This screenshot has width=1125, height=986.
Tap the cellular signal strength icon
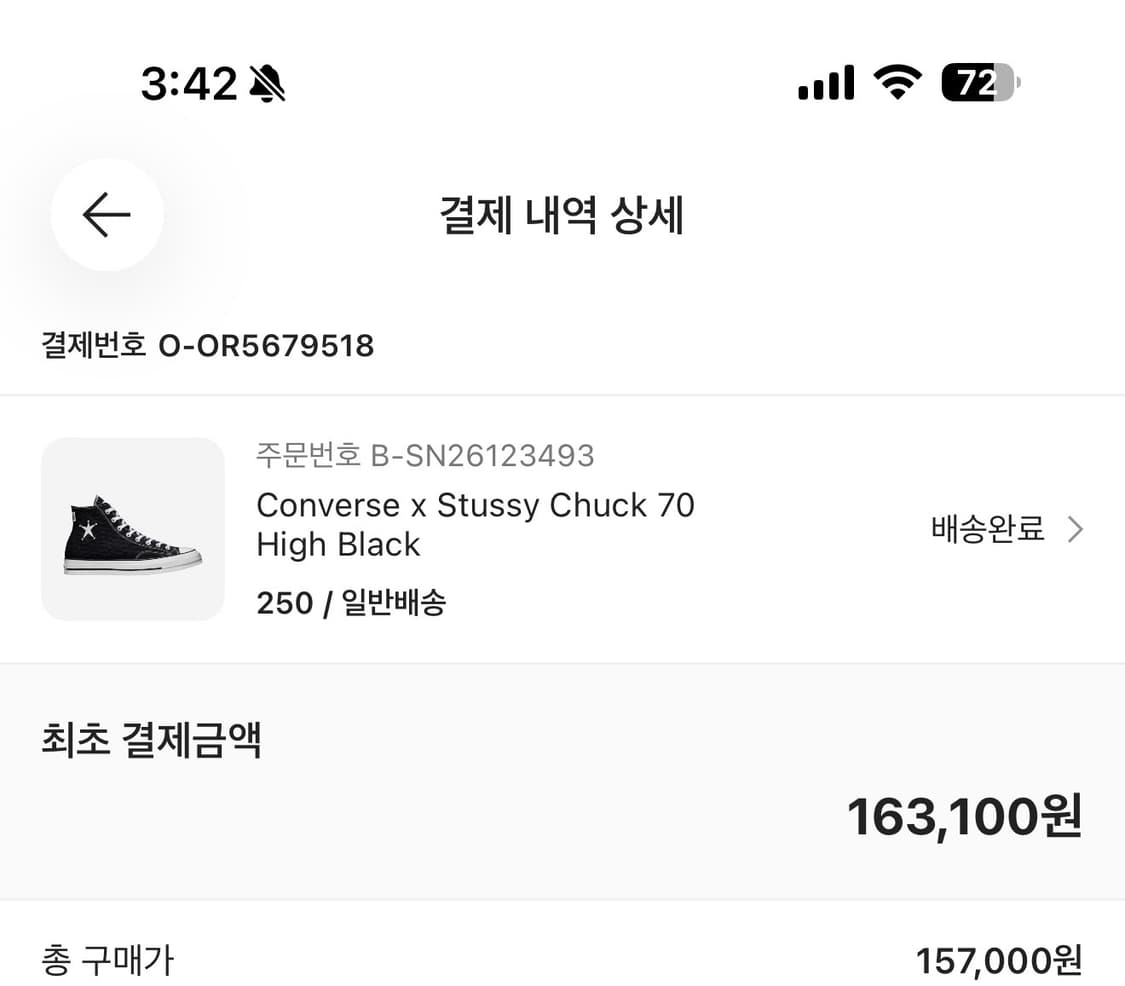824,83
